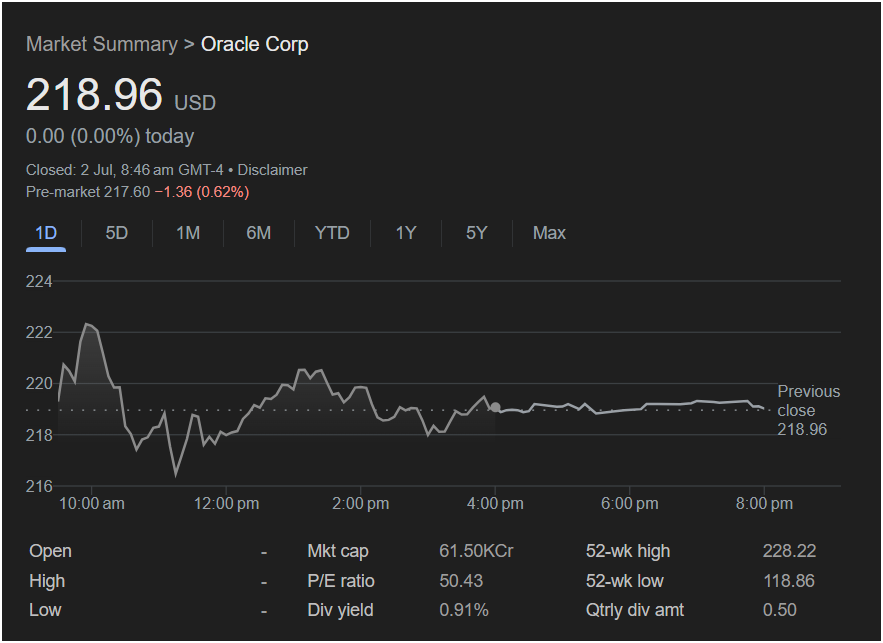
Task: Click the 12:00 pm x-axis label
Action: coord(226,504)
